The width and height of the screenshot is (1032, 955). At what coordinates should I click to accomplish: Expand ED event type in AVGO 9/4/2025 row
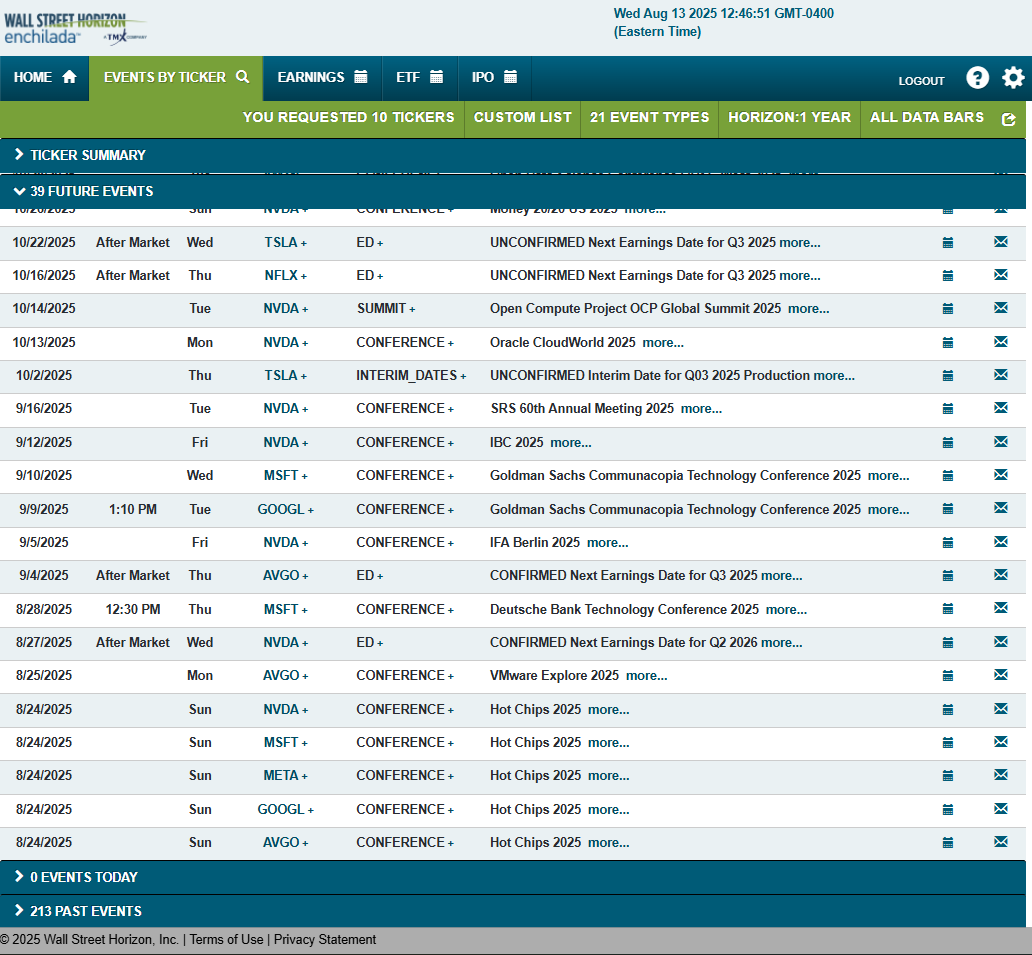[x=380, y=577]
